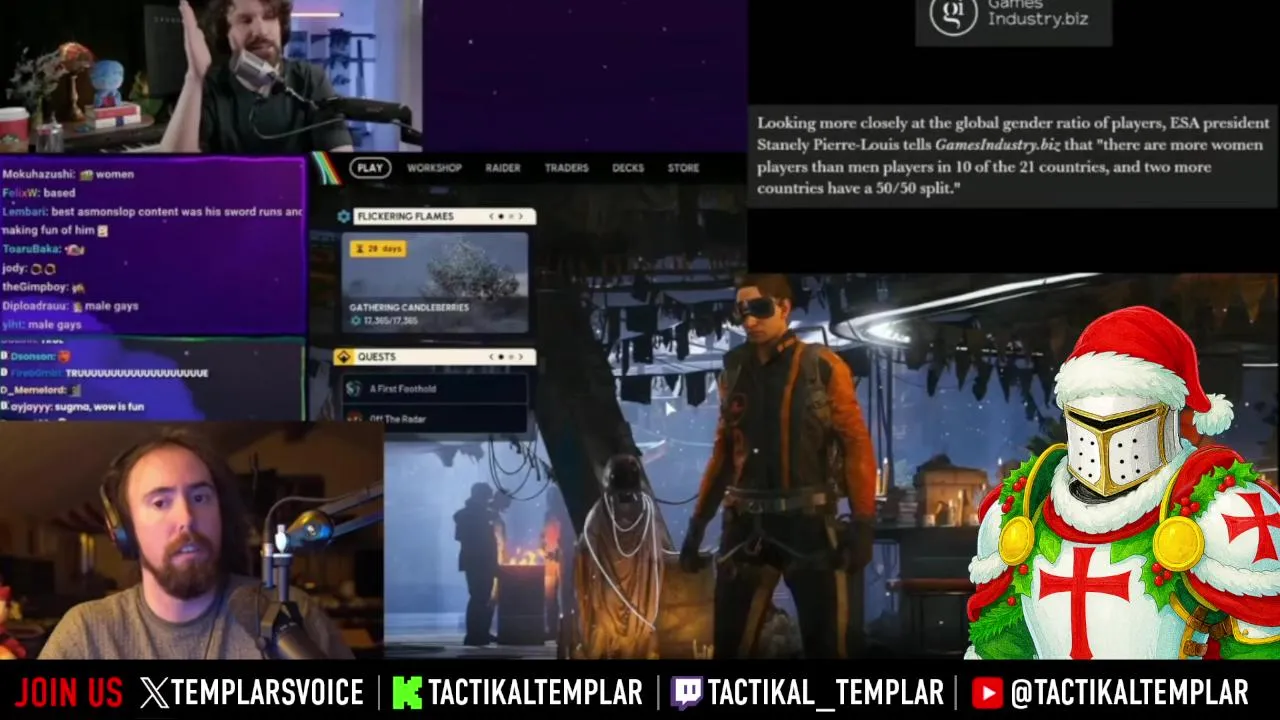Image resolution: width=1280 pixels, height=720 pixels.
Task: Open the PLAY tab in game menu
Action: (x=370, y=168)
